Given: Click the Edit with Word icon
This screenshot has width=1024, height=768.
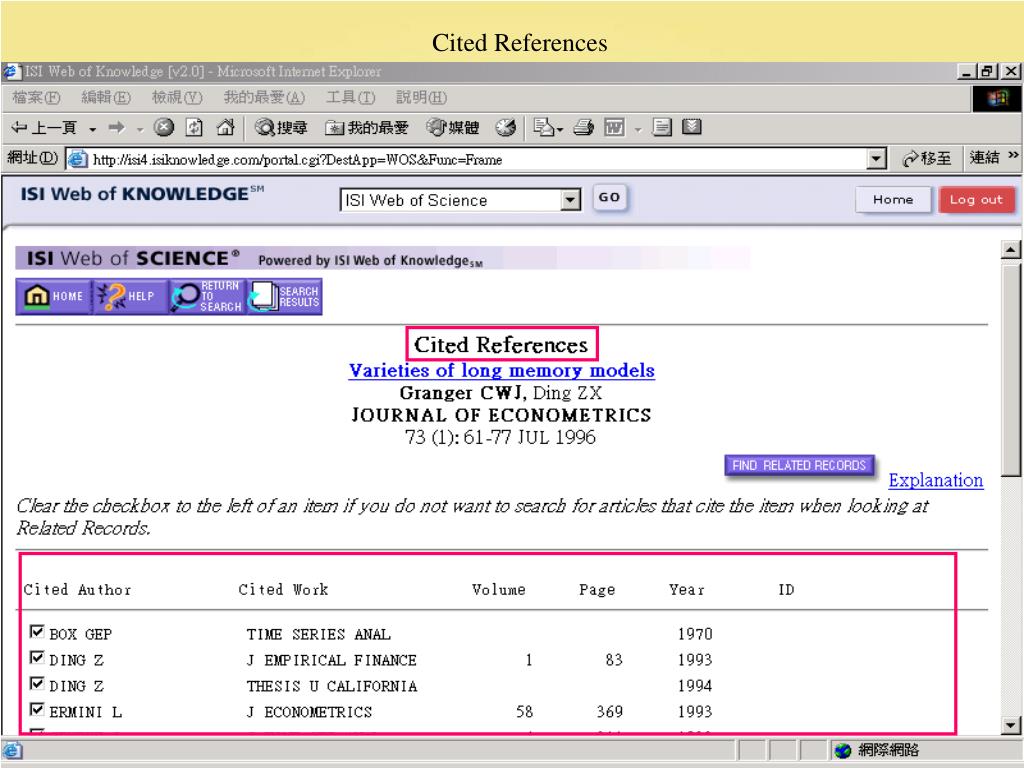Looking at the screenshot, I should point(614,127).
